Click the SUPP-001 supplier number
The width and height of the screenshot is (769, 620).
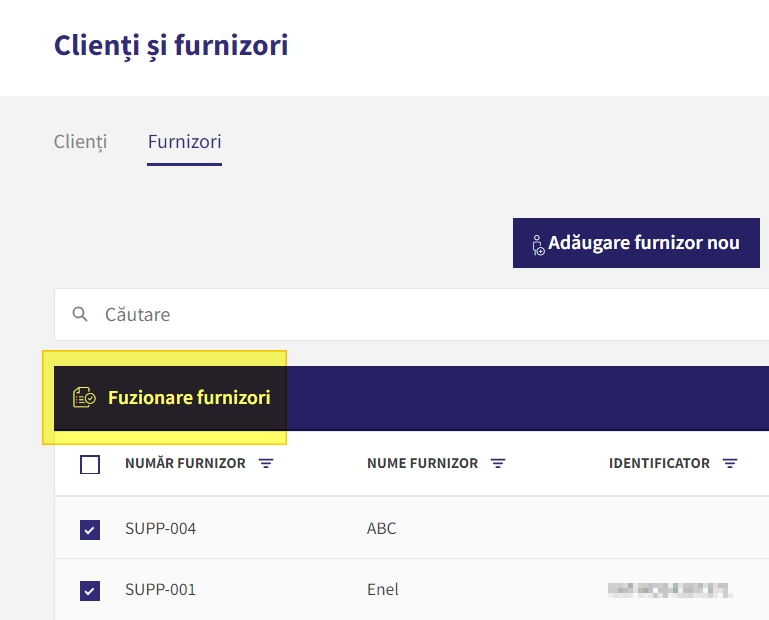(160, 590)
